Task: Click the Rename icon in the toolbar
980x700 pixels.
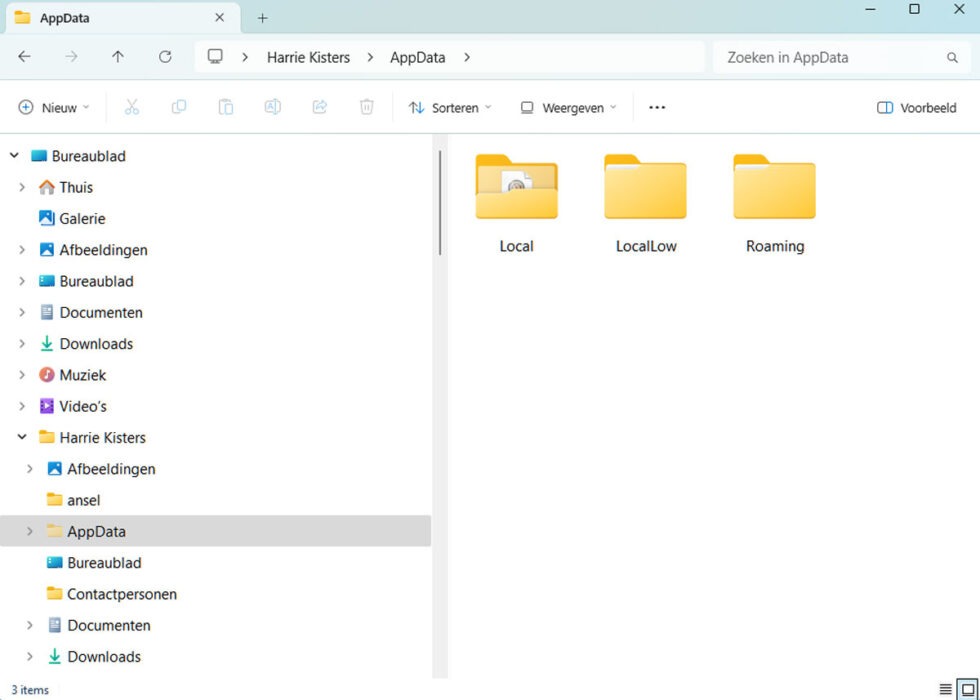Action: [272, 107]
